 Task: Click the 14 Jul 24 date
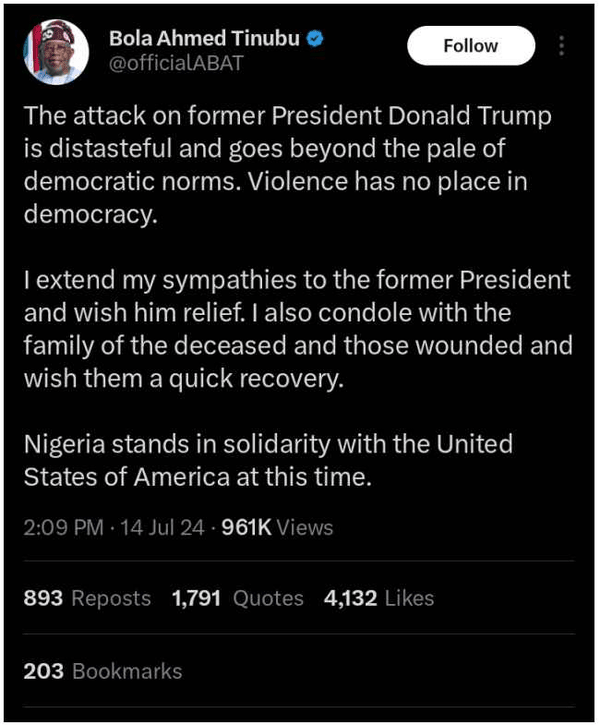point(162,527)
